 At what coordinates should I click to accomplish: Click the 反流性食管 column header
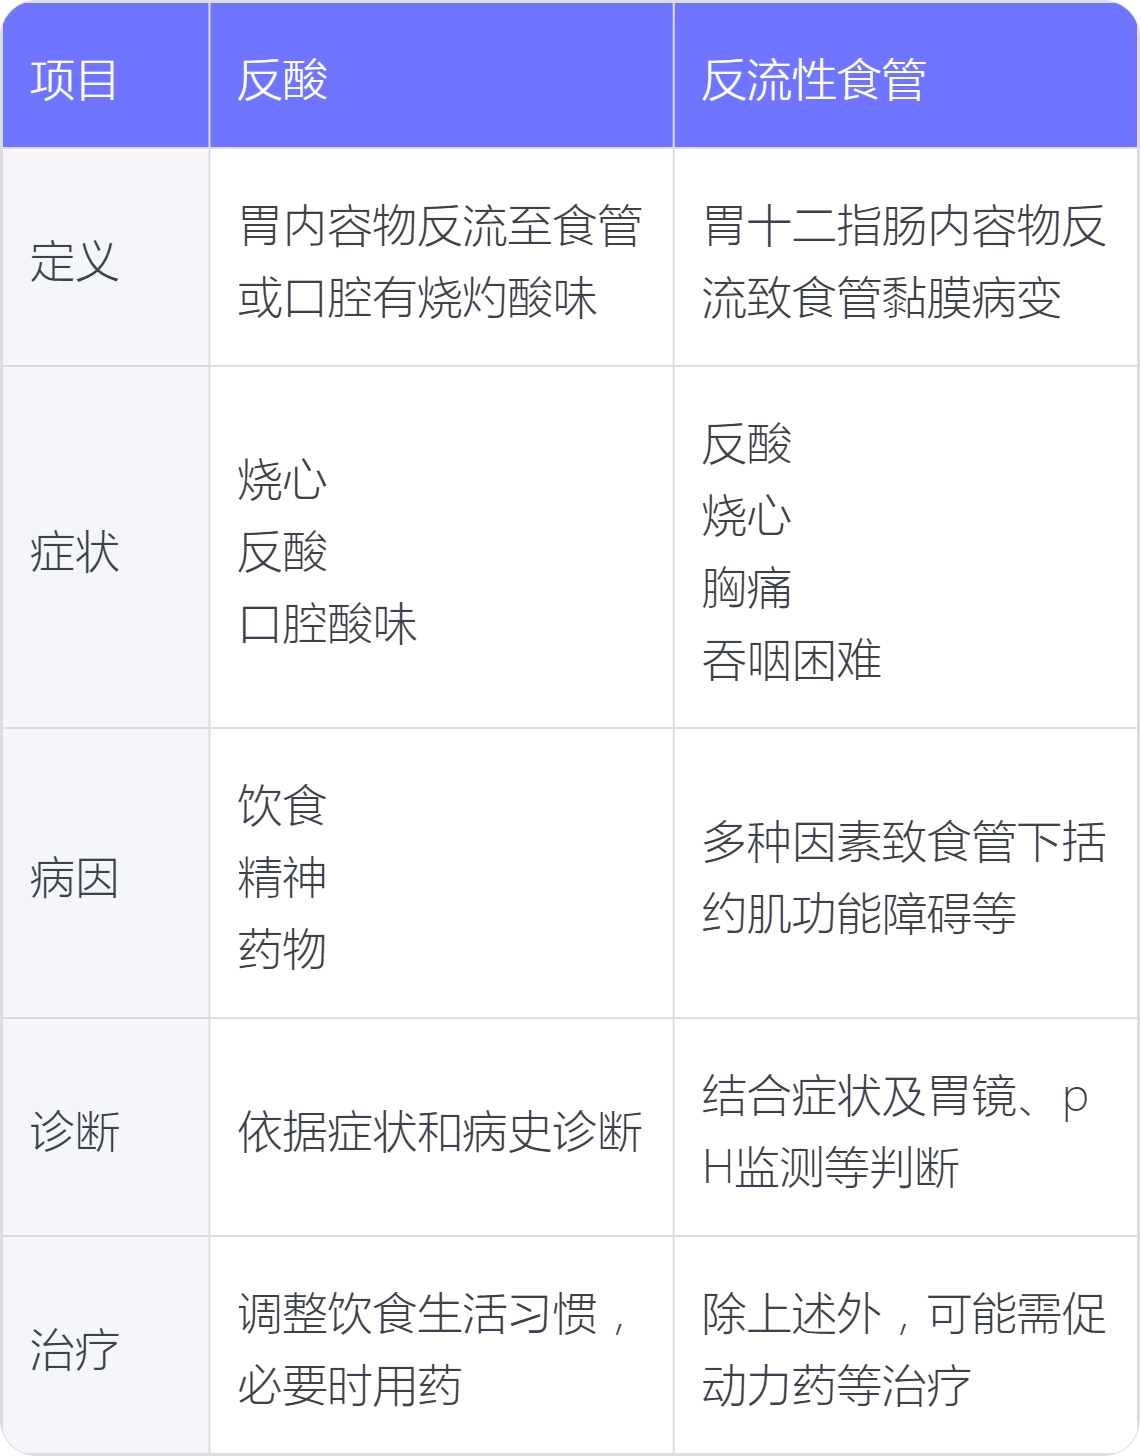(x=906, y=75)
